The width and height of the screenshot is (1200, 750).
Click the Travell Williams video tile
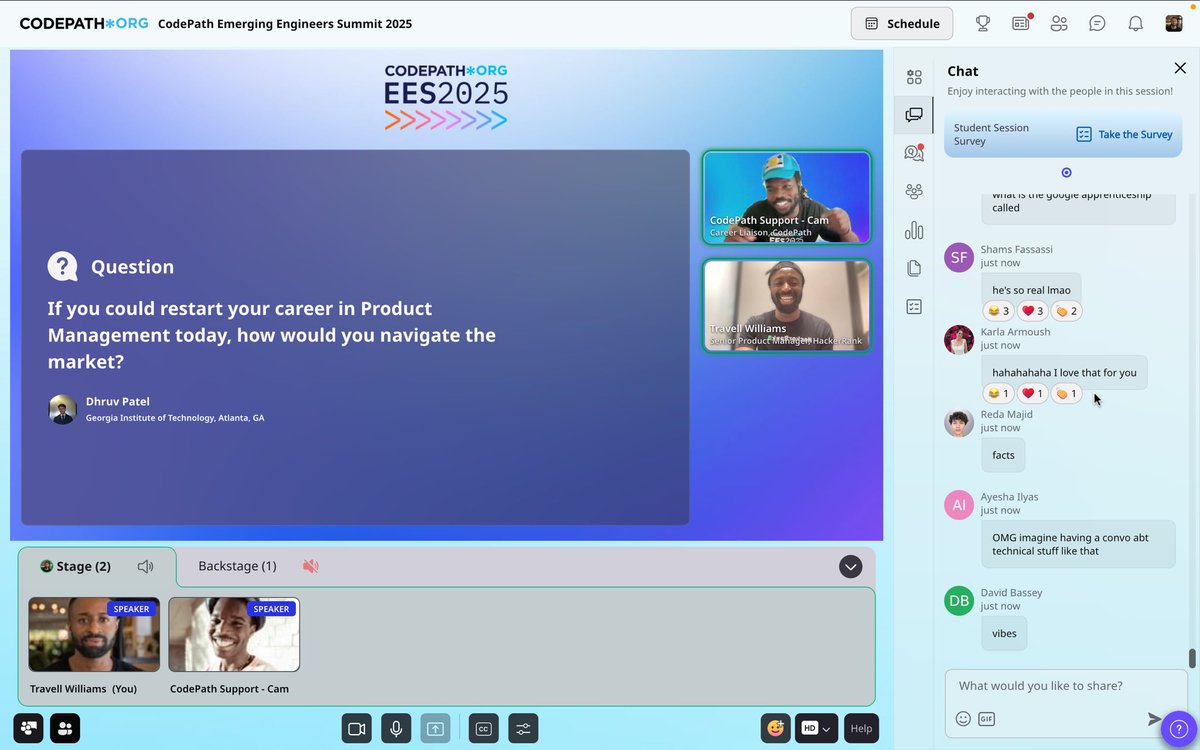click(787, 305)
